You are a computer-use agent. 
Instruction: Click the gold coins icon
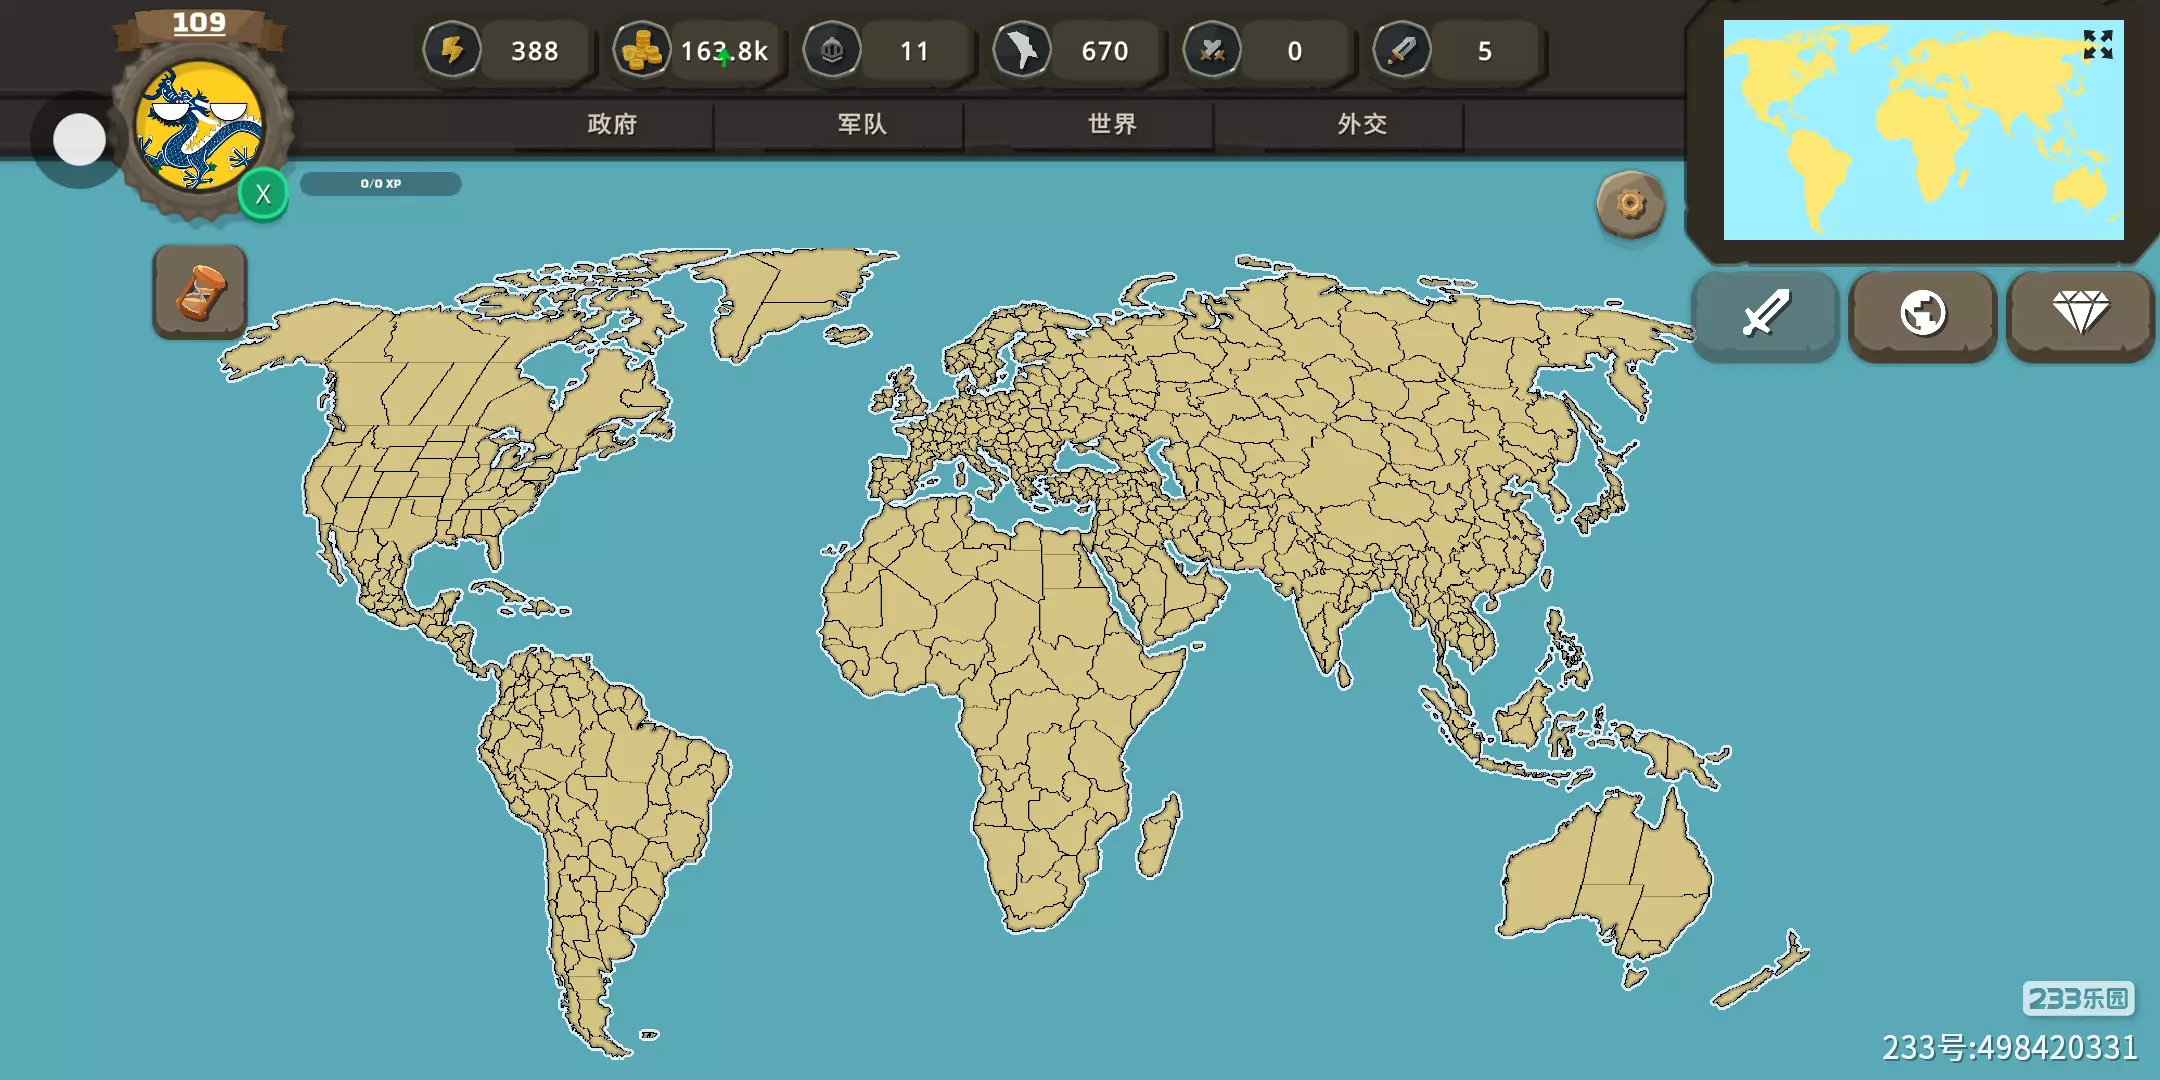641,50
